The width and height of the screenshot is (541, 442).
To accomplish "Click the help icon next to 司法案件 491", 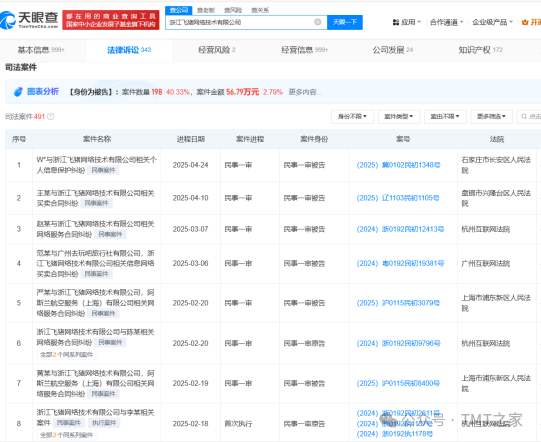I will tap(51, 117).
